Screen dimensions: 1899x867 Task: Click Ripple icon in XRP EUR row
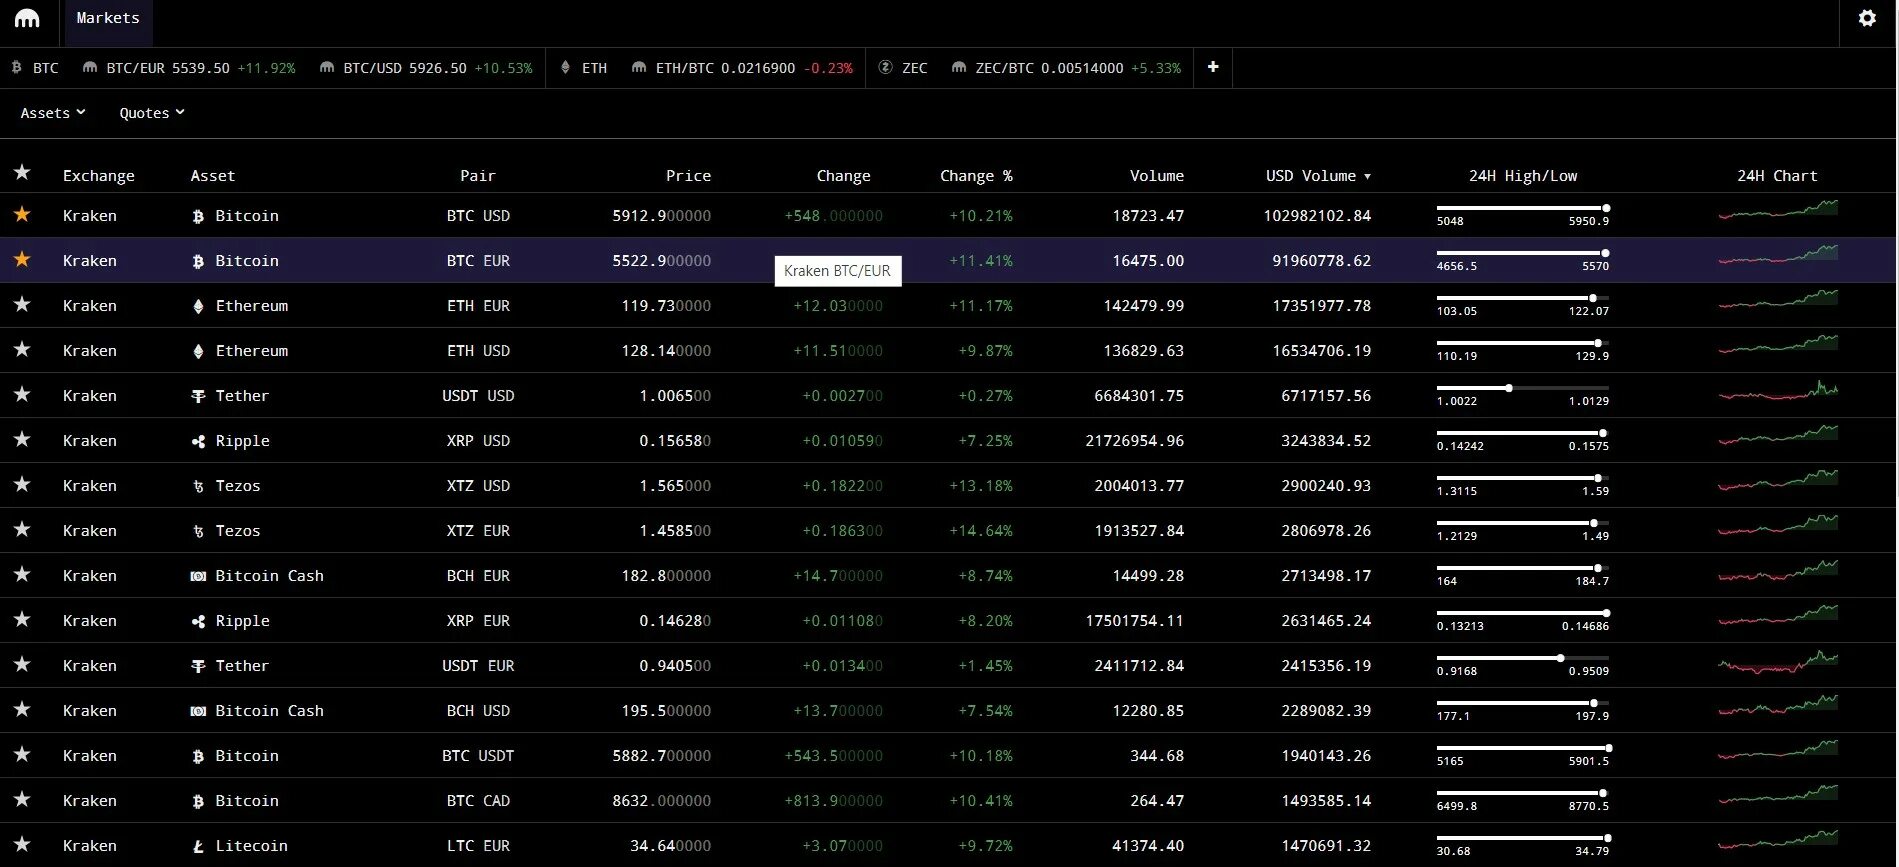198,621
